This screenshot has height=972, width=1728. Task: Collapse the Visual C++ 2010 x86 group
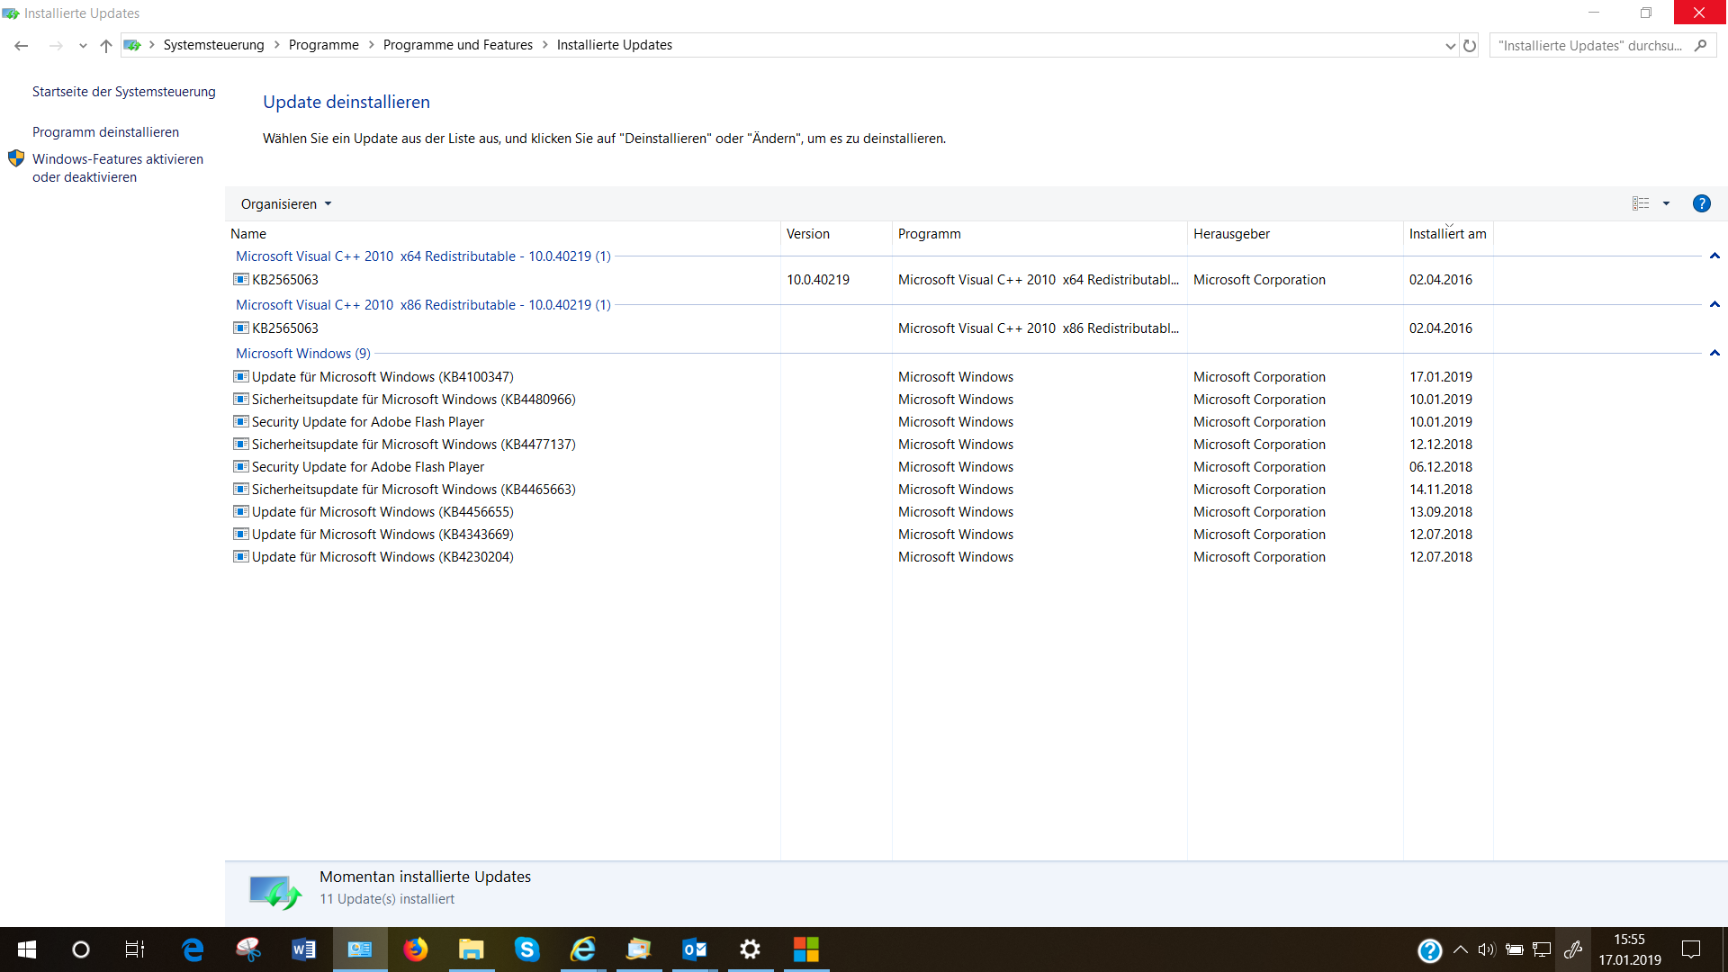pyautogui.click(x=1714, y=304)
